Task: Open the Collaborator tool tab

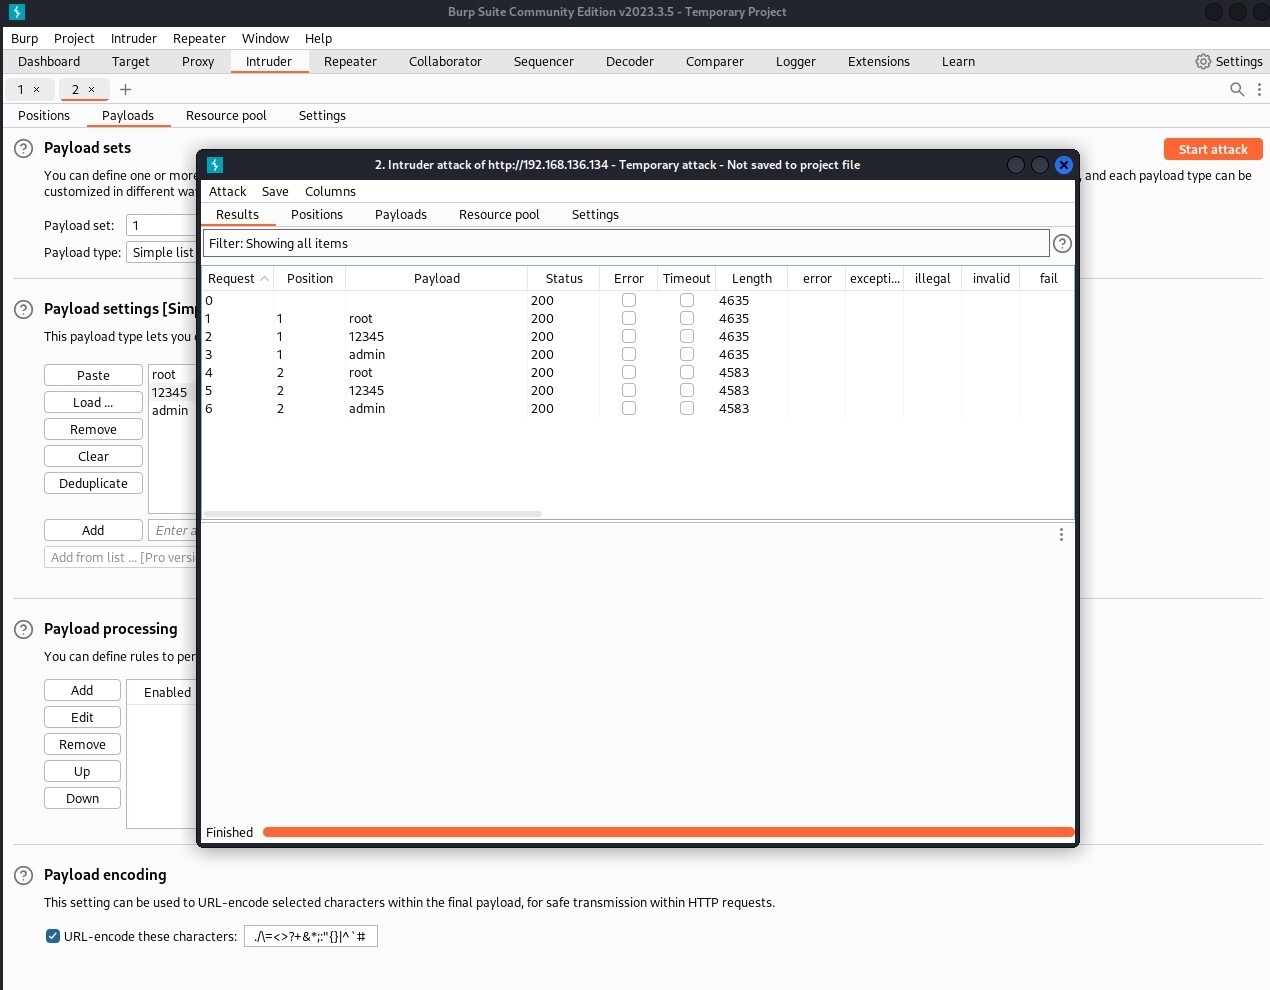Action: [445, 62]
